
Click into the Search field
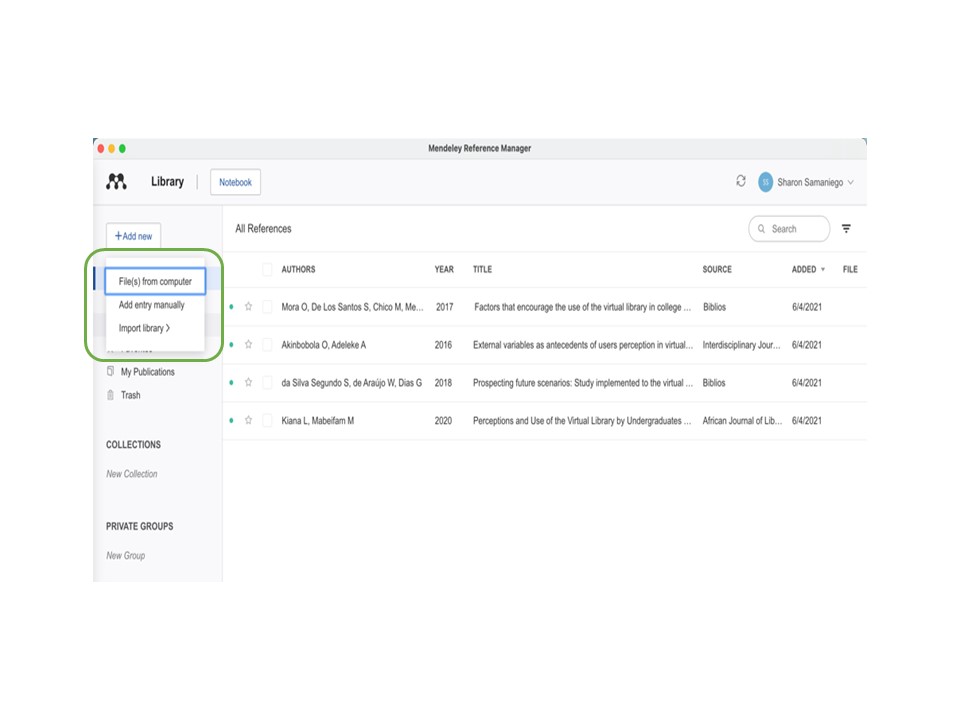pyautogui.click(x=789, y=229)
